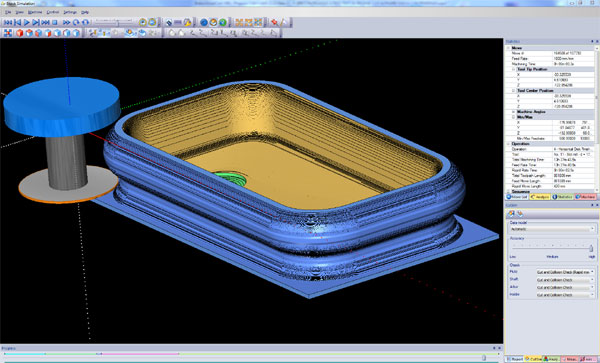The width and height of the screenshot is (600, 363).
Task: Expand the Machine Angles group
Action: click(514, 112)
